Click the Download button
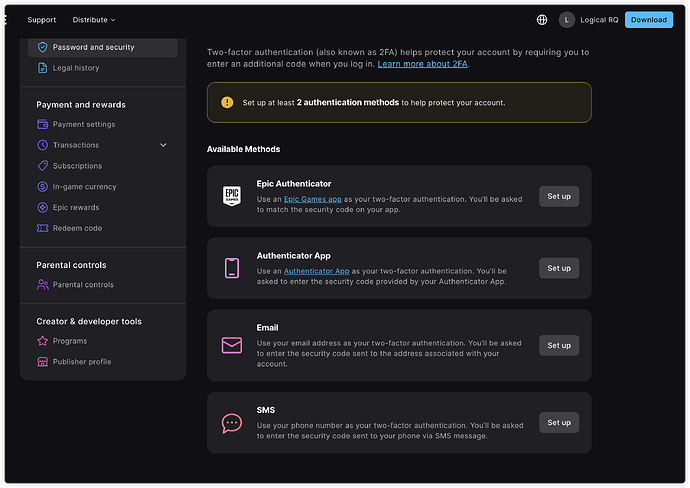 (x=649, y=20)
